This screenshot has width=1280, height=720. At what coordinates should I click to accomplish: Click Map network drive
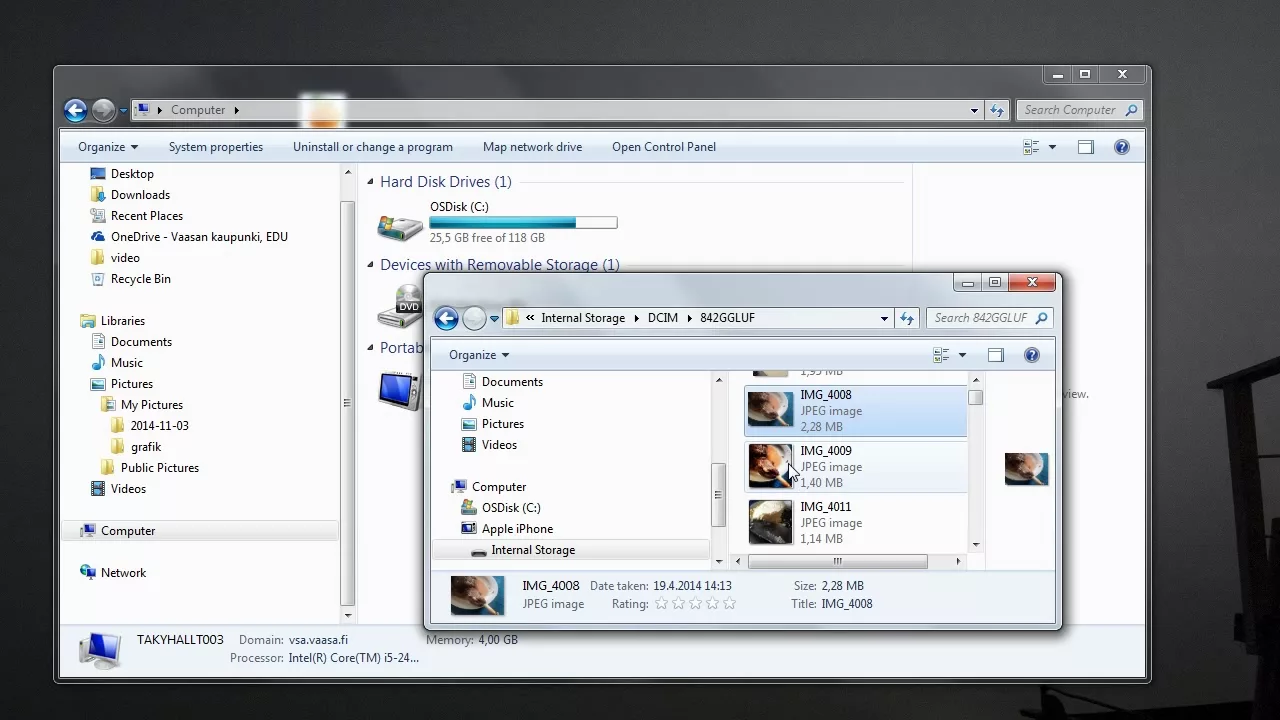(532, 147)
